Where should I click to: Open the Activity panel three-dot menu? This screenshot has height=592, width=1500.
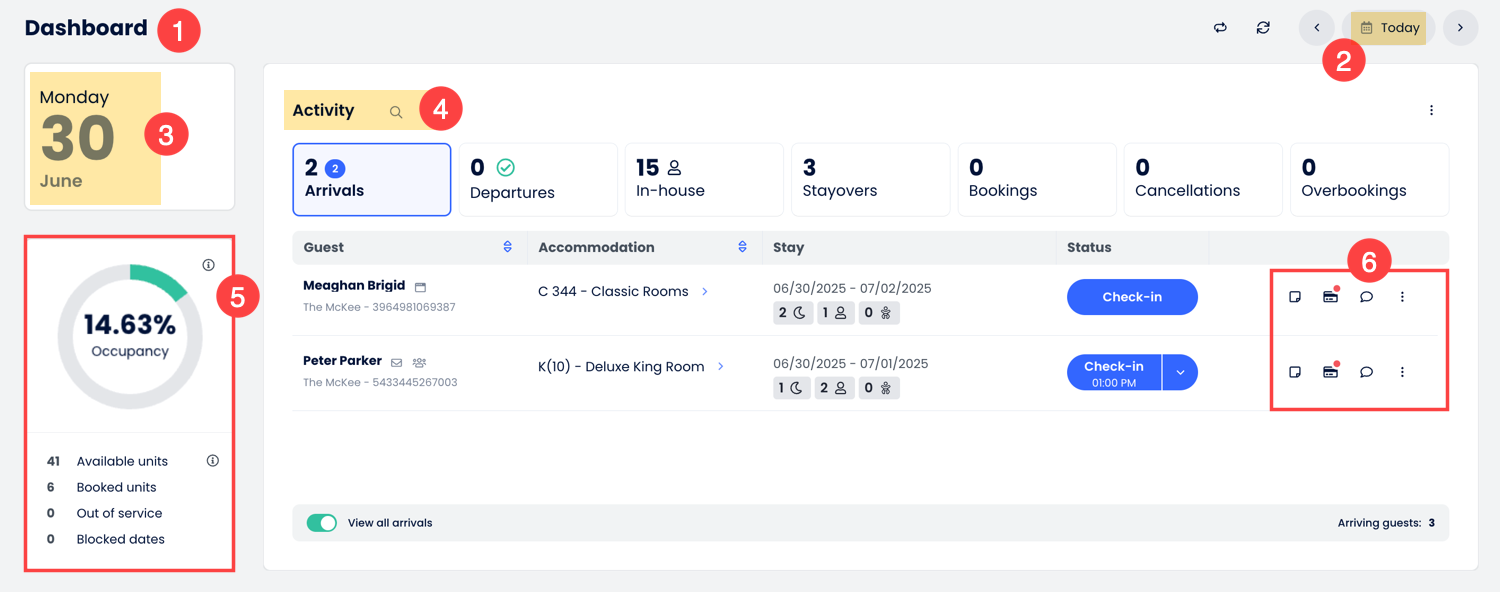(x=1431, y=110)
